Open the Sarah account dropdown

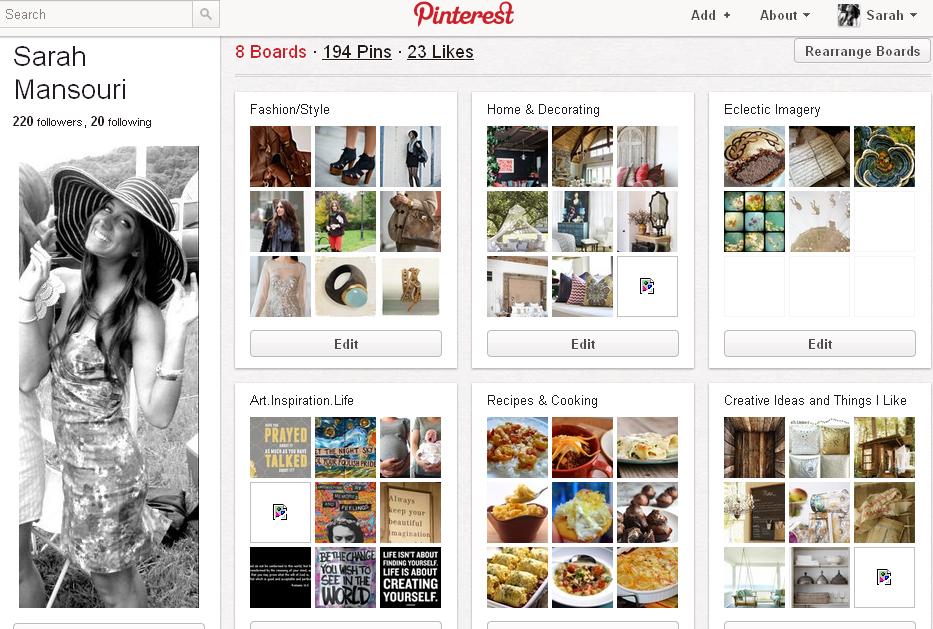point(891,15)
